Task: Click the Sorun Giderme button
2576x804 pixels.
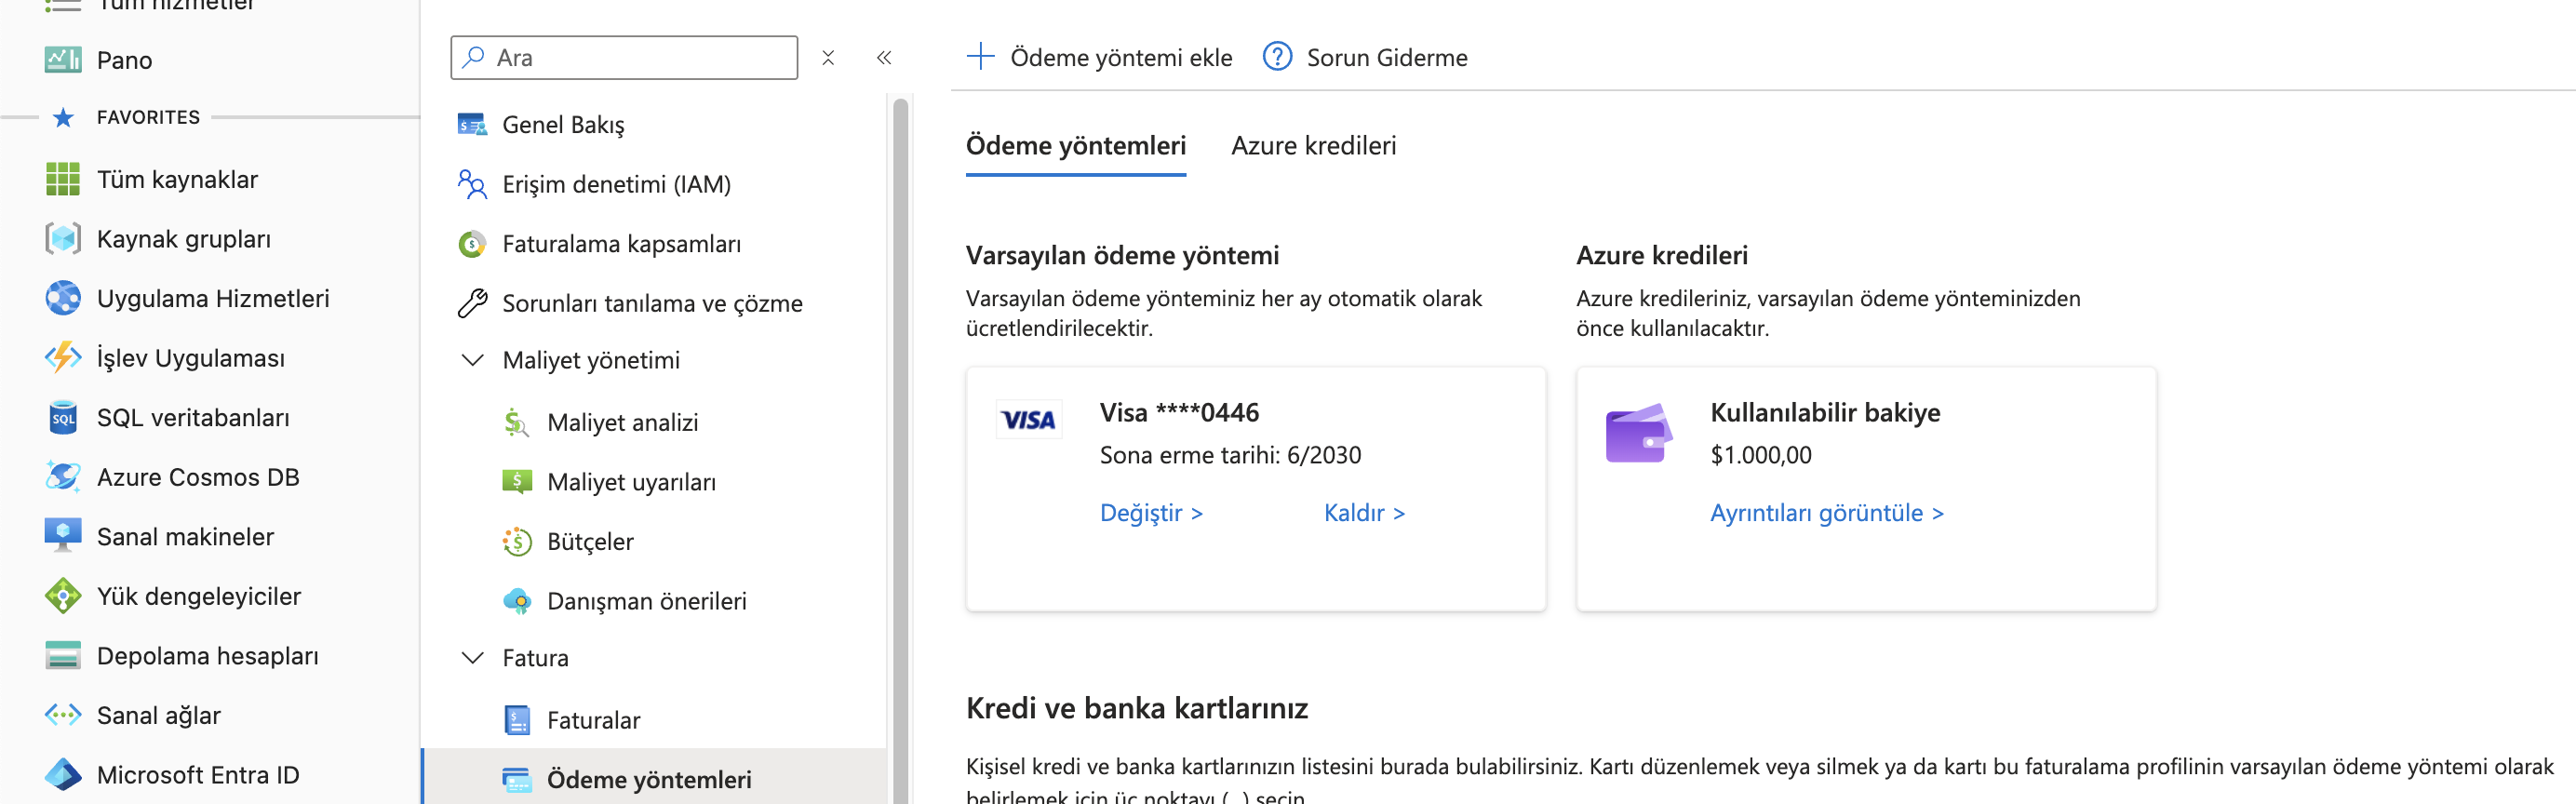Action: point(1365,57)
